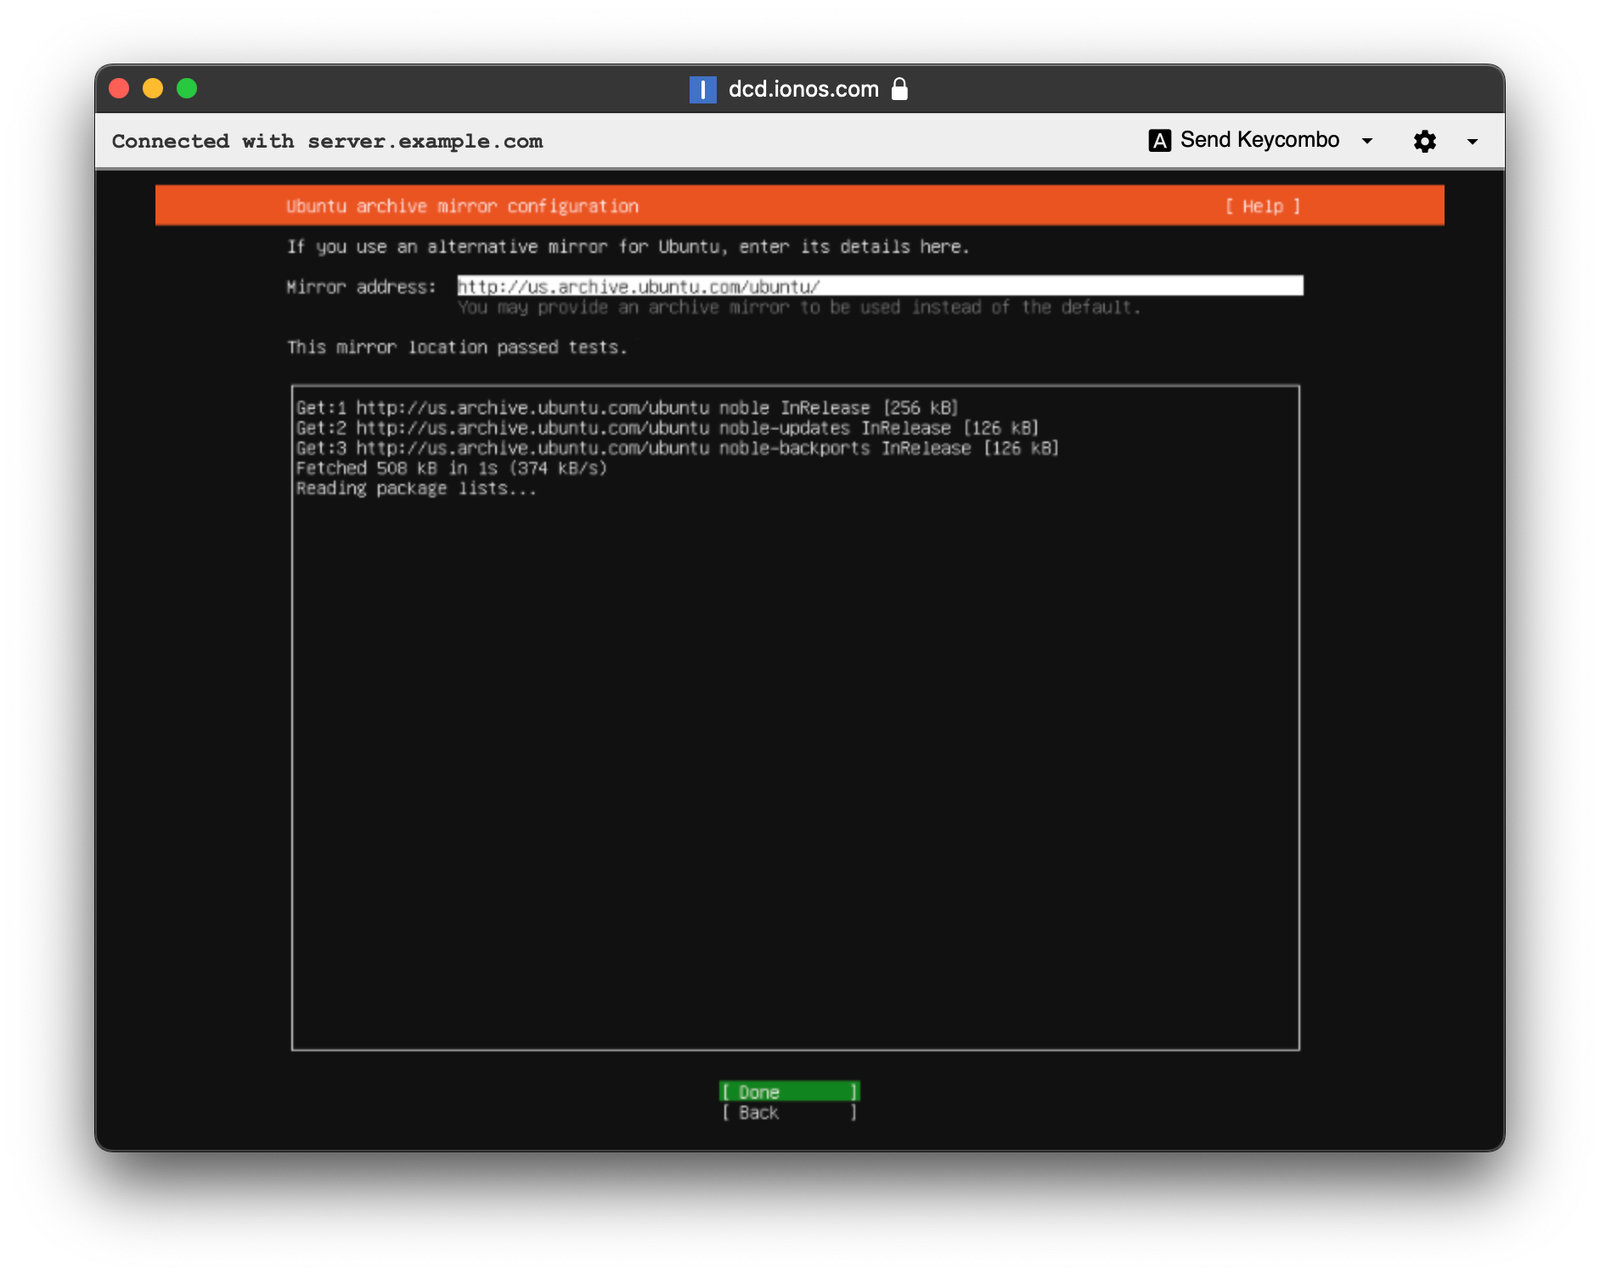This screenshot has width=1600, height=1277.
Task: Click the 'Connected with server.example.com' status
Action: [x=327, y=141]
